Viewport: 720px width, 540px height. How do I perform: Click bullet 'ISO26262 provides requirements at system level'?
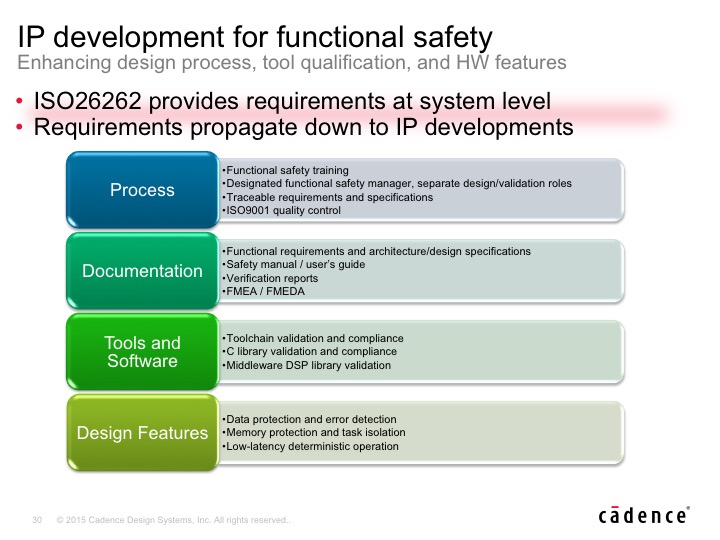click(x=292, y=101)
